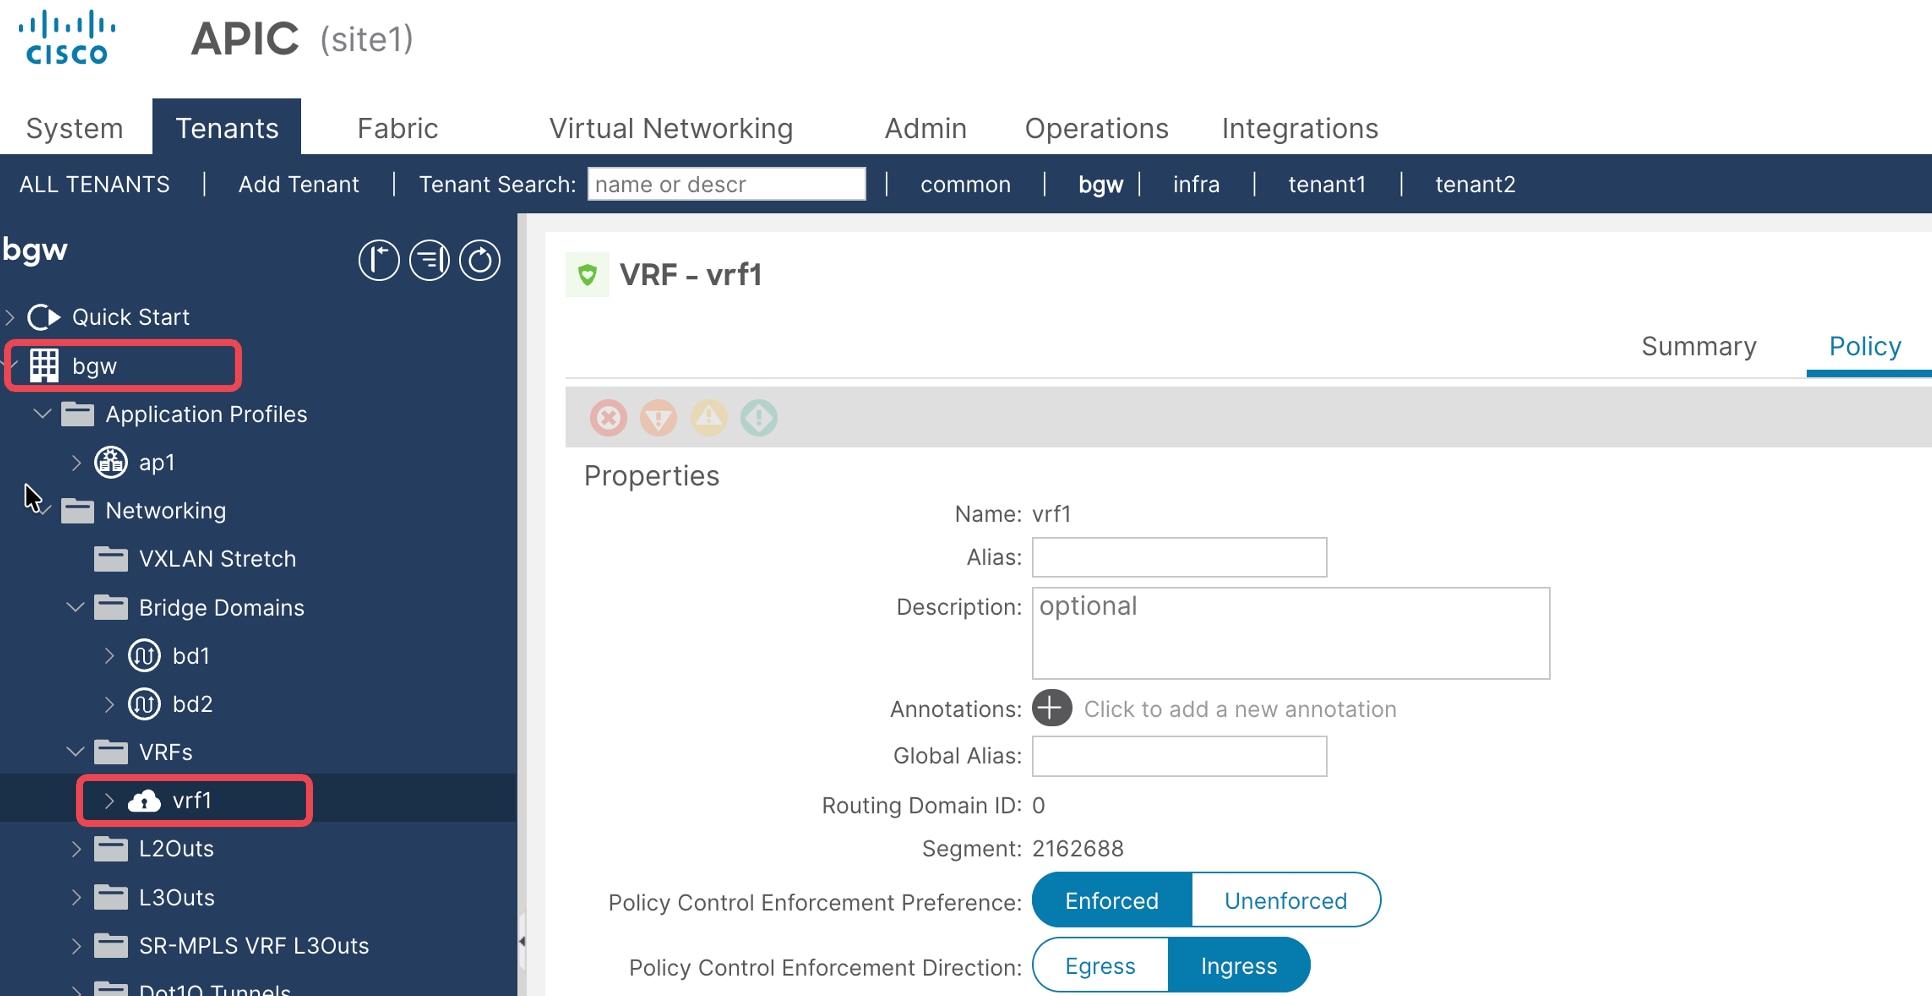Click the Bridge Domains folder icon

pyautogui.click(x=111, y=607)
